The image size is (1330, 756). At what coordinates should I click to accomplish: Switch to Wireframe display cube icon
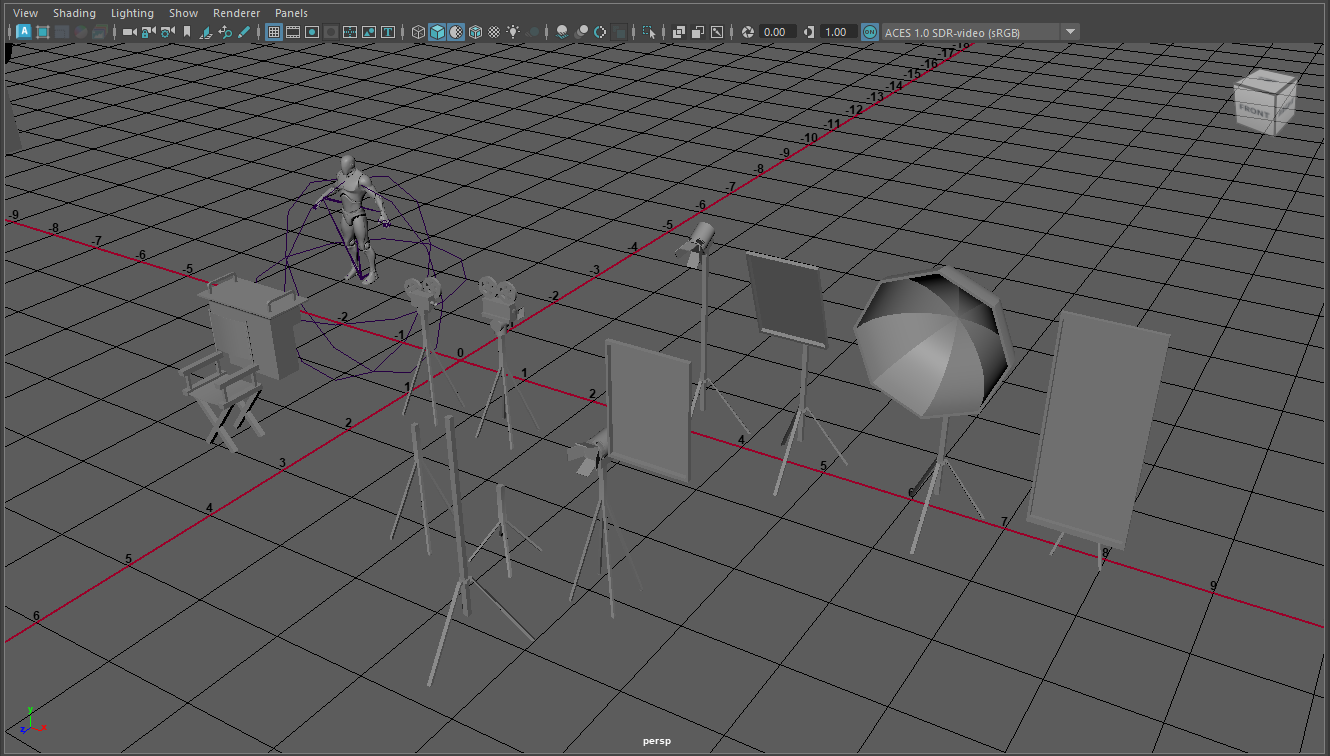tap(418, 32)
